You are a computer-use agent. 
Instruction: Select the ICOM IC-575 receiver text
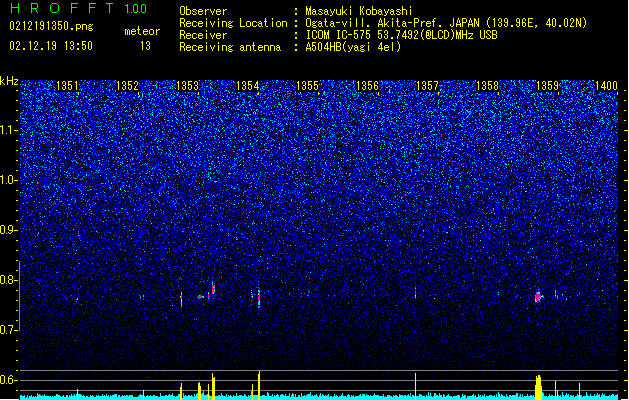[x=401, y=35]
